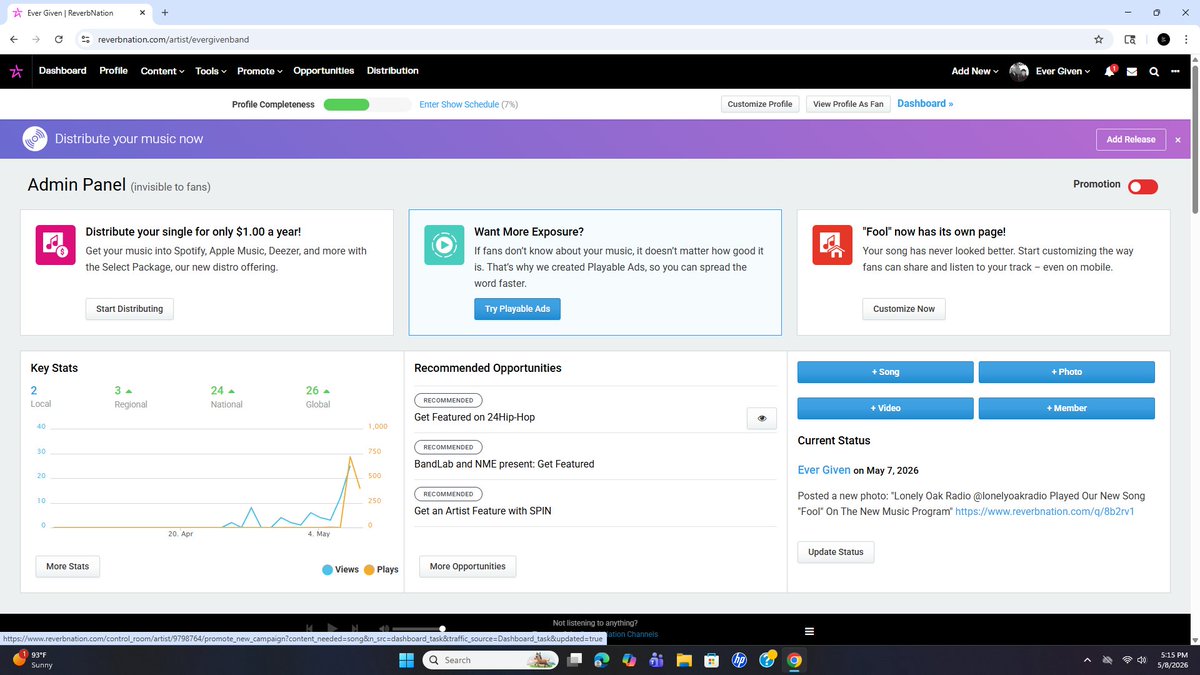Click View Profile As Fan button

click(848, 104)
